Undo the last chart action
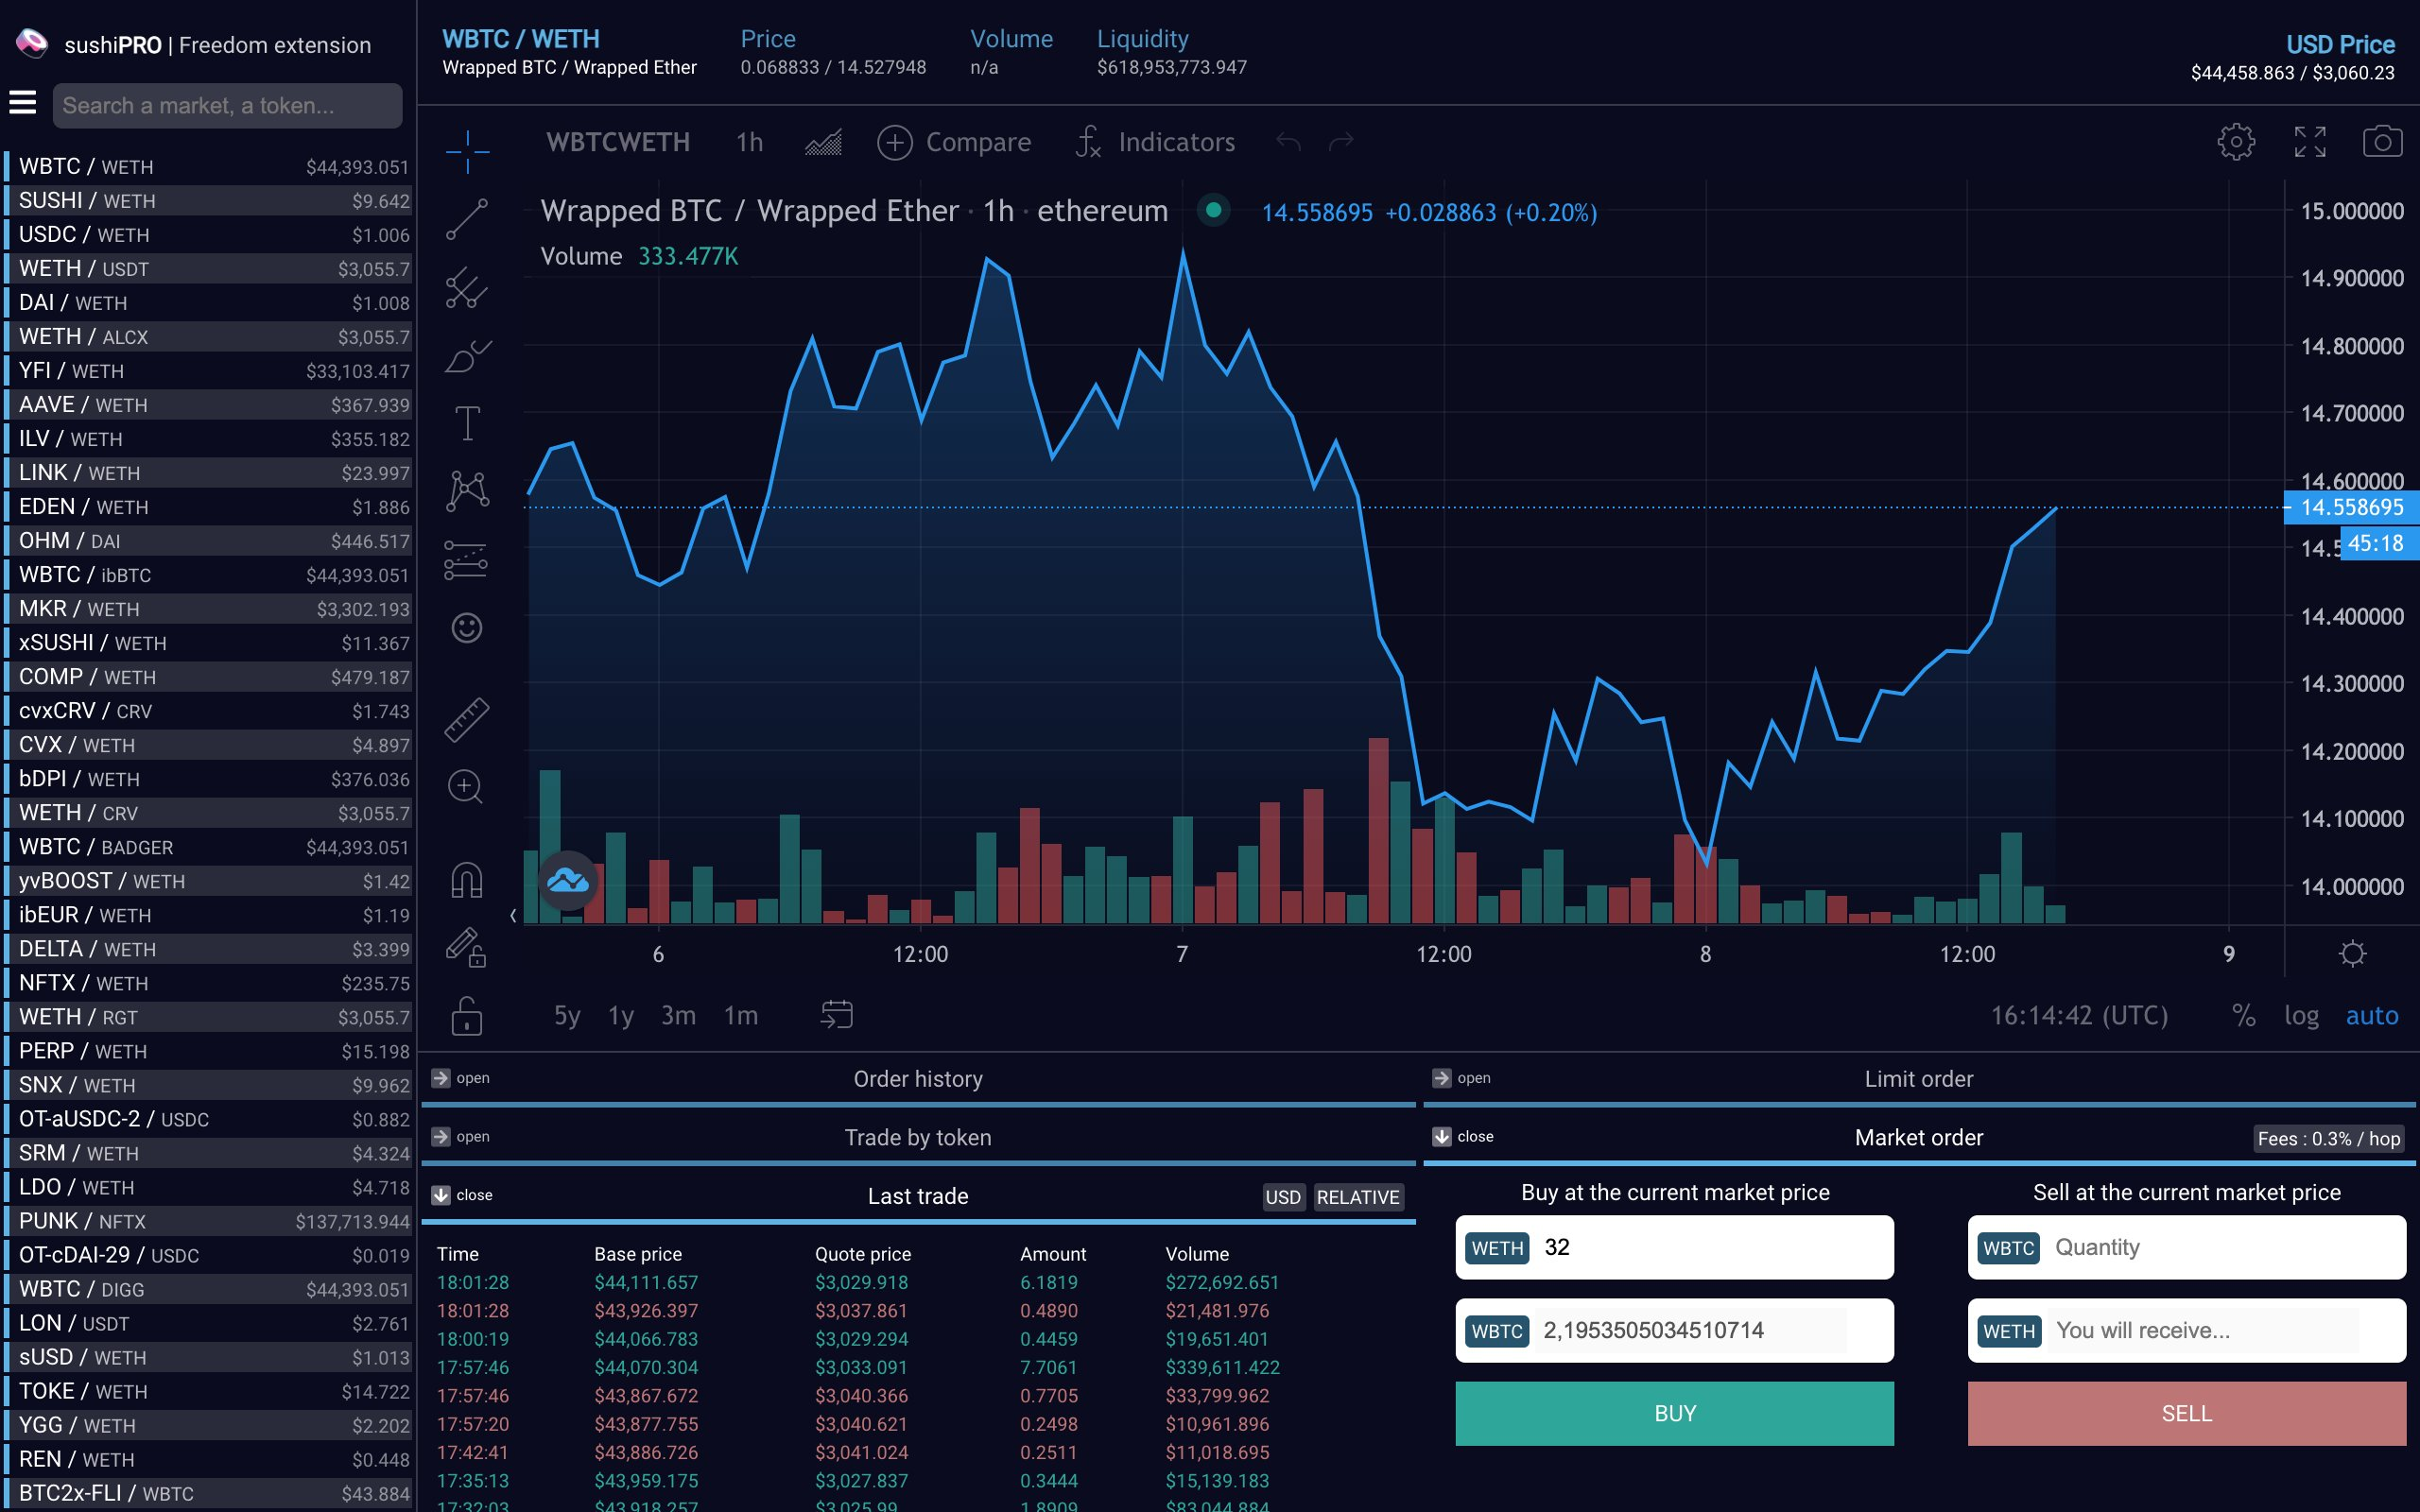Screen dimensions: 2420x1512 pyautogui.click(x=1288, y=142)
